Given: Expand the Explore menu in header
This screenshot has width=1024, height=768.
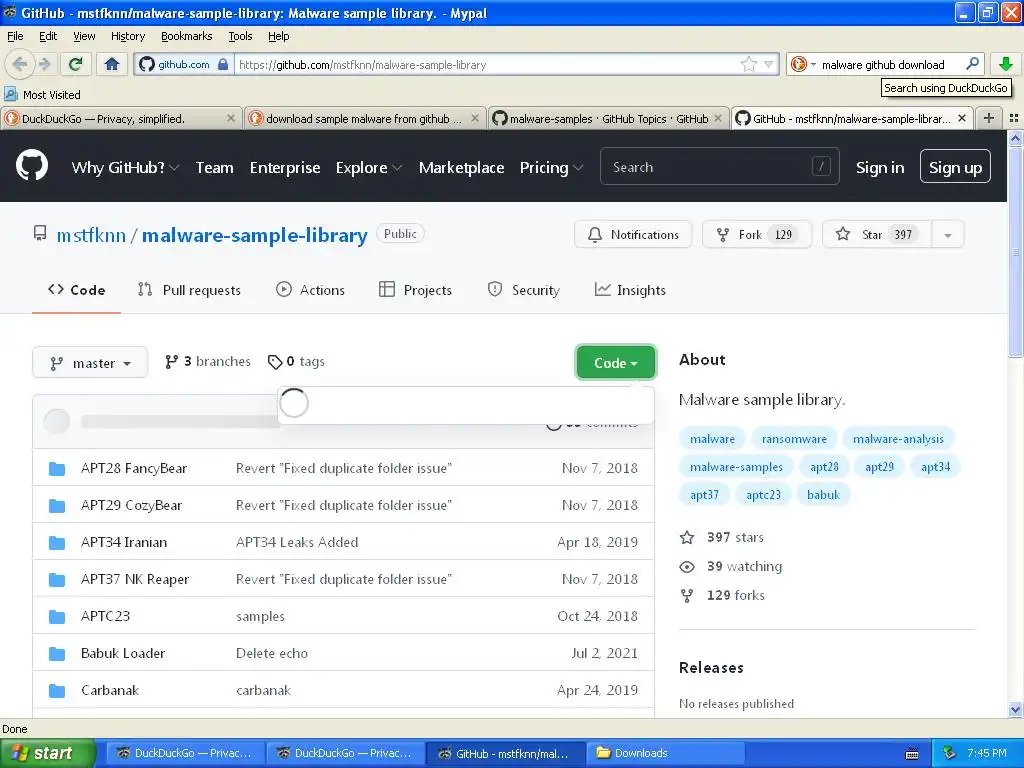Looking at the screenshot, I should click(x=369, y=168).
